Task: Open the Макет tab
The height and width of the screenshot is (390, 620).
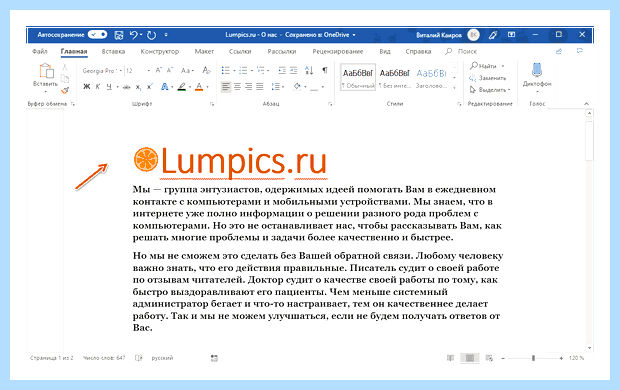Action: pyautogui.click(x=204, y=51)
